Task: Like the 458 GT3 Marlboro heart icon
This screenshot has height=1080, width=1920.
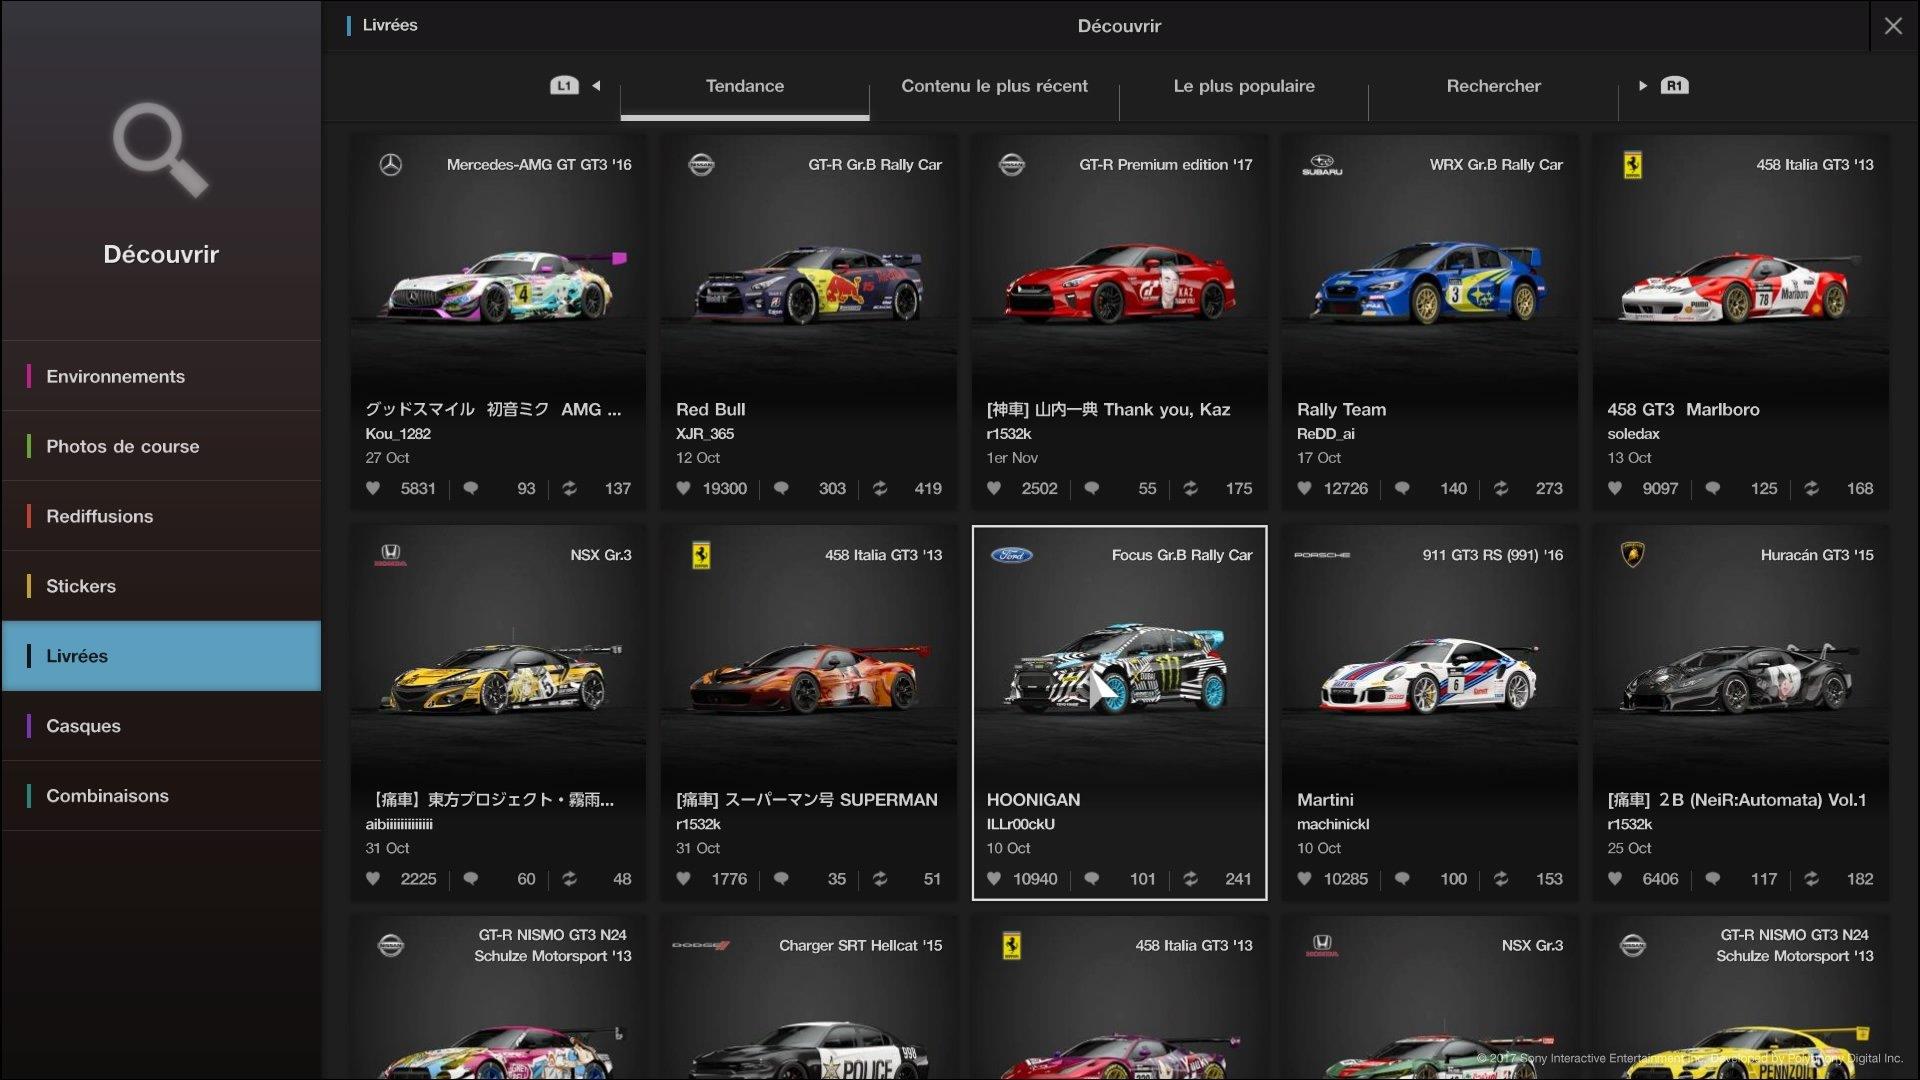Action: point(1615,488)
